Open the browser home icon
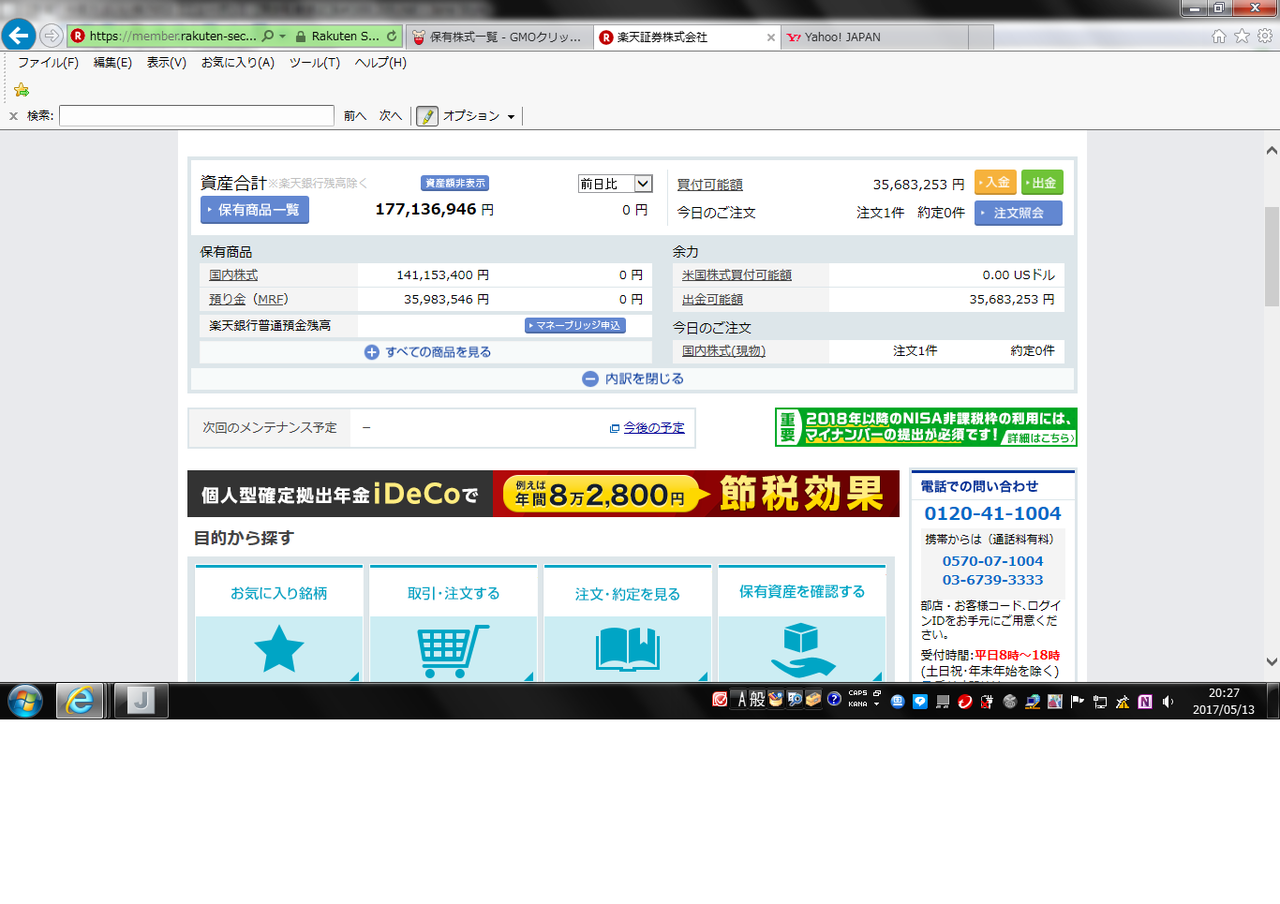The width and height of the screenshot is (1280, 904). tap(1219, 36)
